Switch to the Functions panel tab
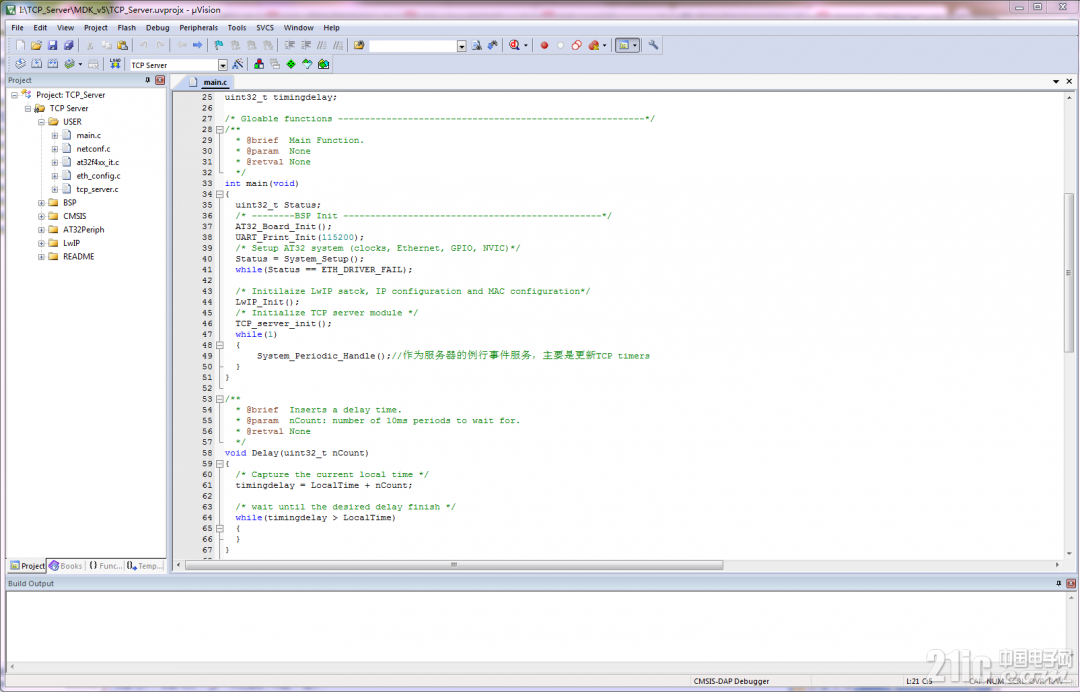Screen dimensions: 1080x692 tap(105, 566)
